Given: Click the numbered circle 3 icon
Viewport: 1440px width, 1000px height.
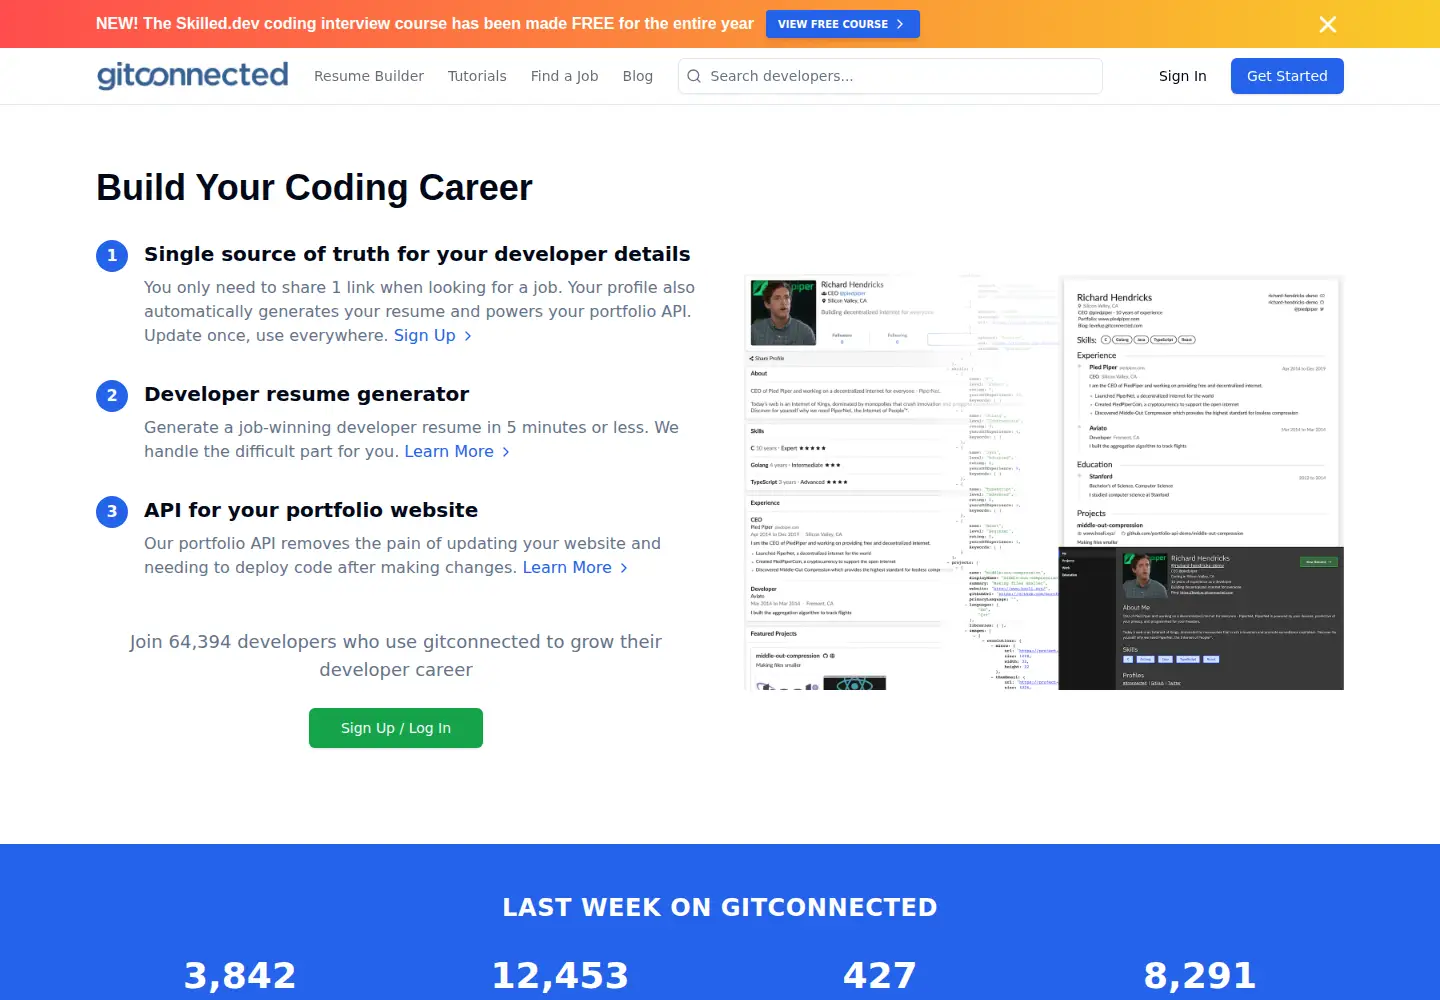Looking at the screenshot, I should coord(112,512).
